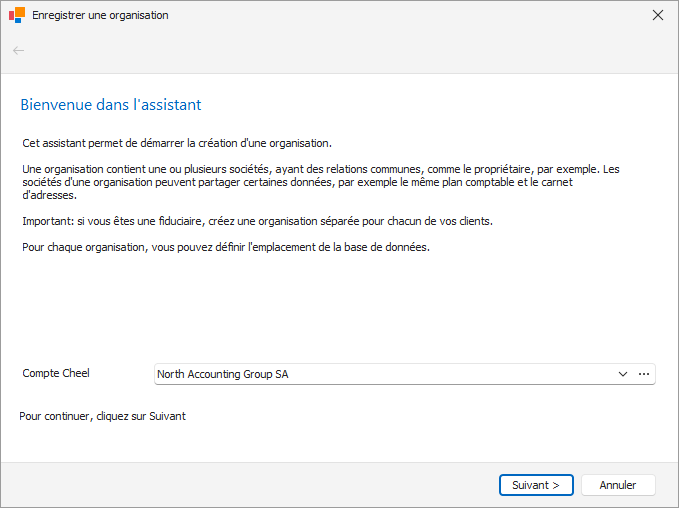The height and width of the screenshot is (508, 679).
Task: Click the Compte Cheel field label
Action: pyautogui.click(x=56, y=373)
